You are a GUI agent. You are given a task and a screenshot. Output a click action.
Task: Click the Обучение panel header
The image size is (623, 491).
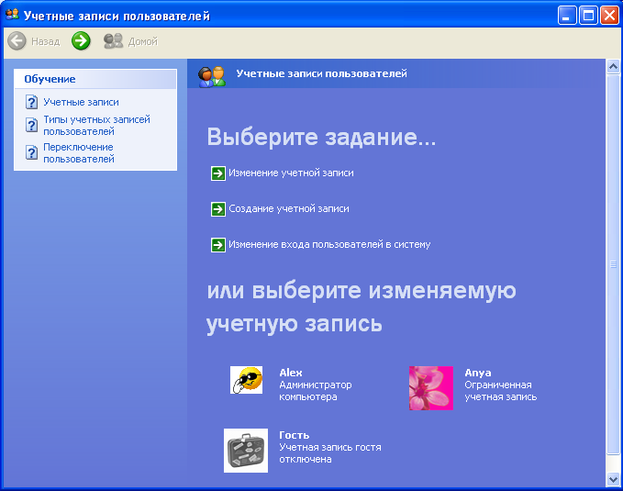point(95,79)
